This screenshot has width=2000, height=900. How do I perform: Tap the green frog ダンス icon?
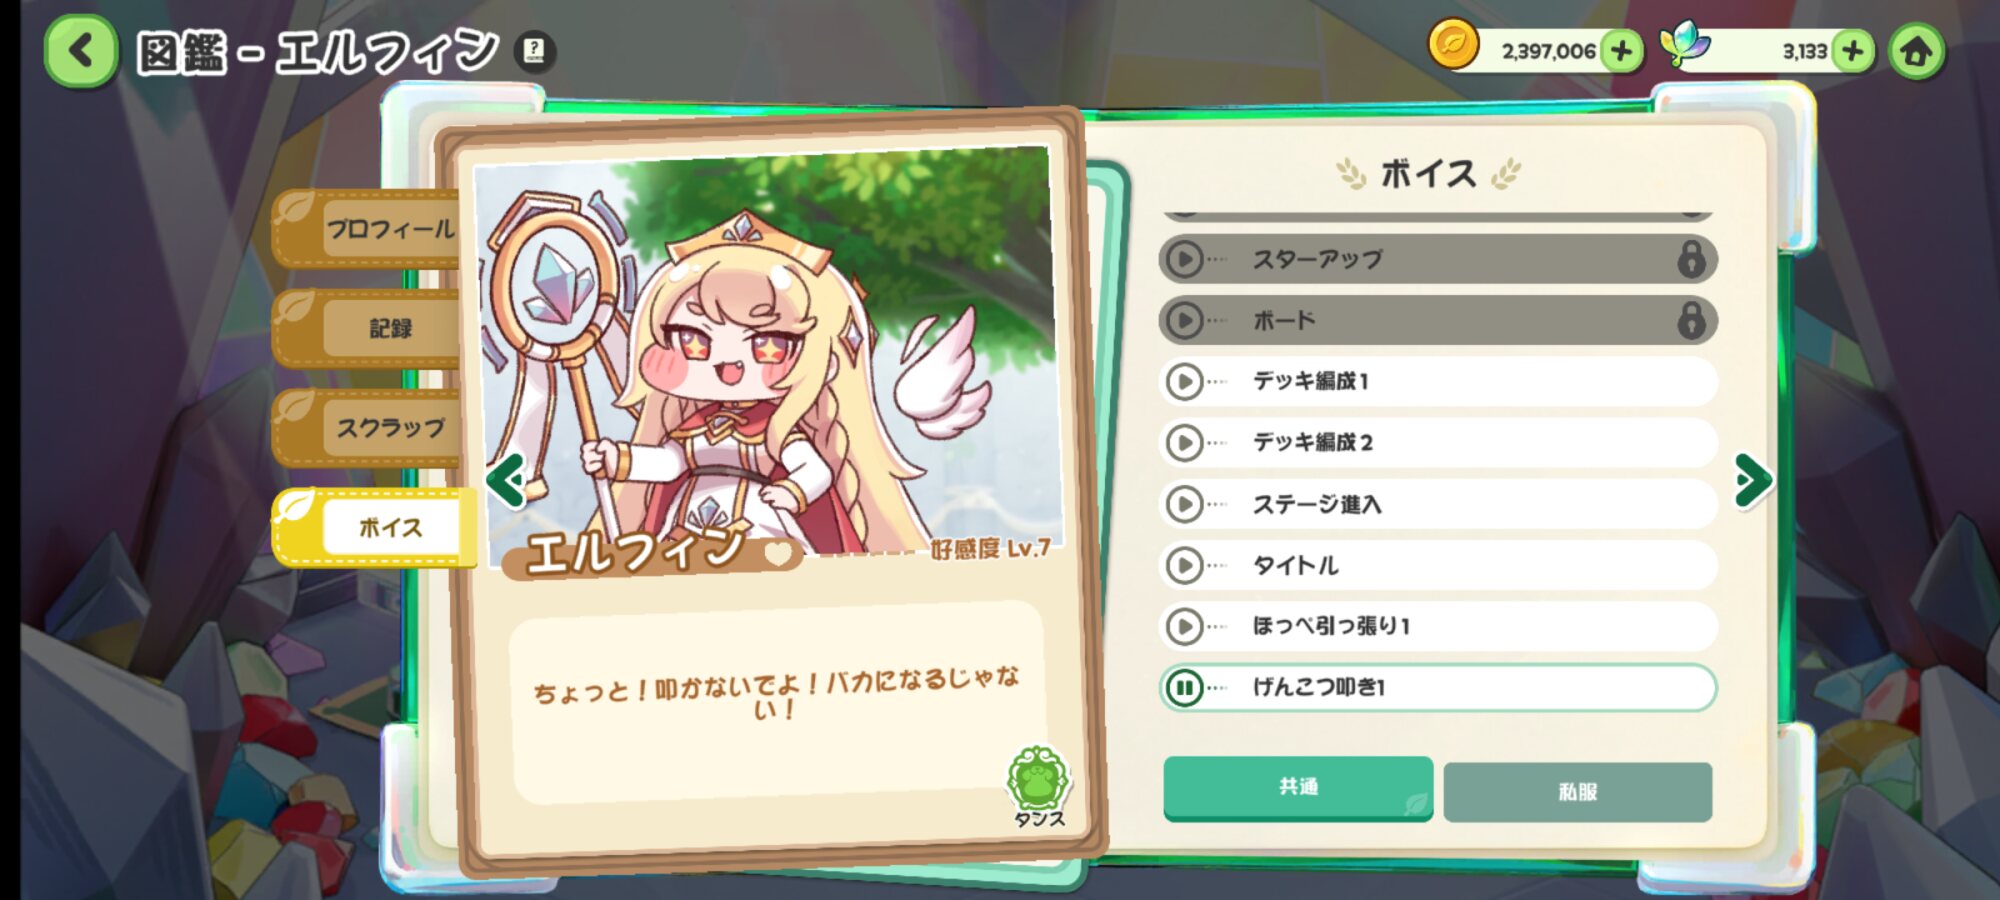(1038, 786)
